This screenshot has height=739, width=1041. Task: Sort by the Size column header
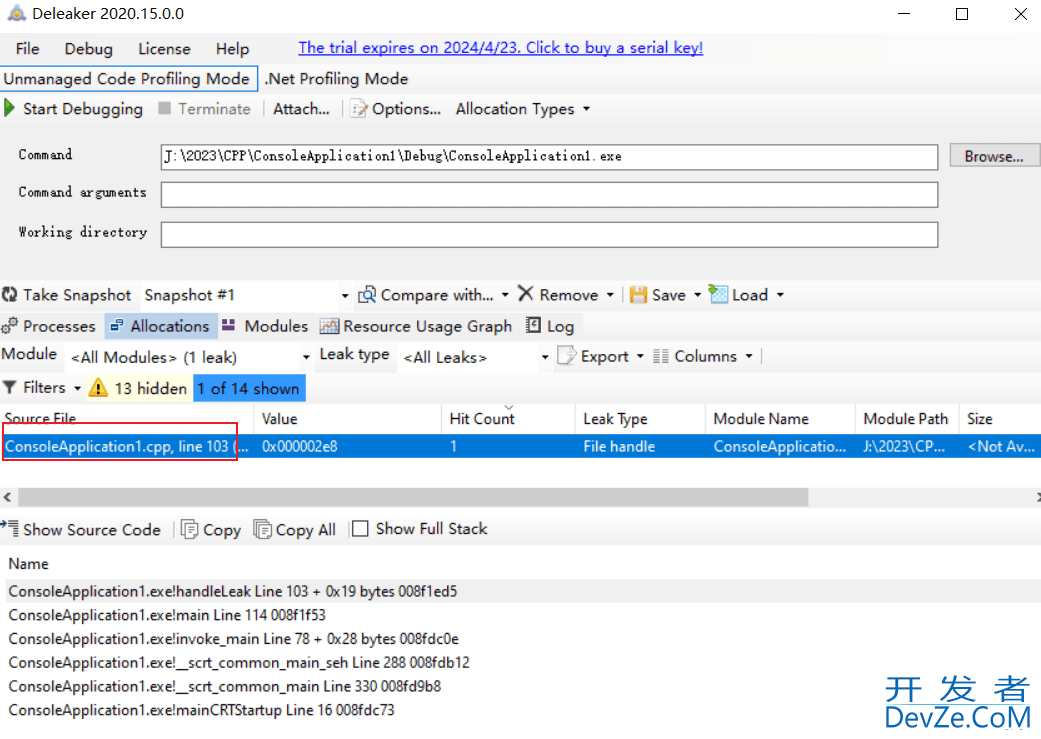tap(1000, 419)
